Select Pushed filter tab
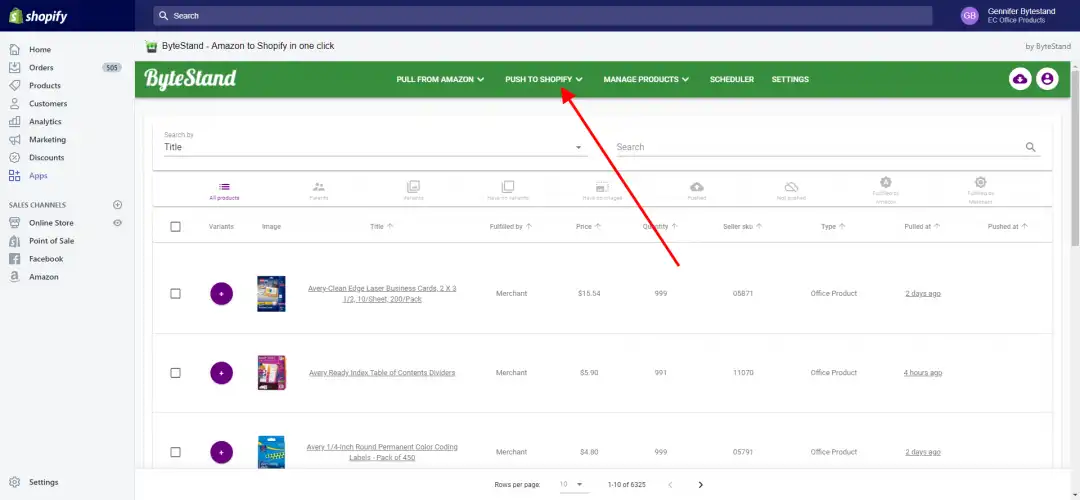Screen dimensions: 1080x500 (x=696, y=191)
